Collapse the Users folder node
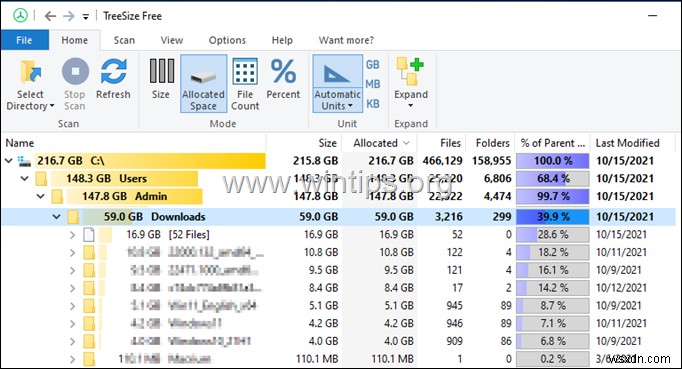The height and width of the screenshot is (369, 682). [24, 178]
